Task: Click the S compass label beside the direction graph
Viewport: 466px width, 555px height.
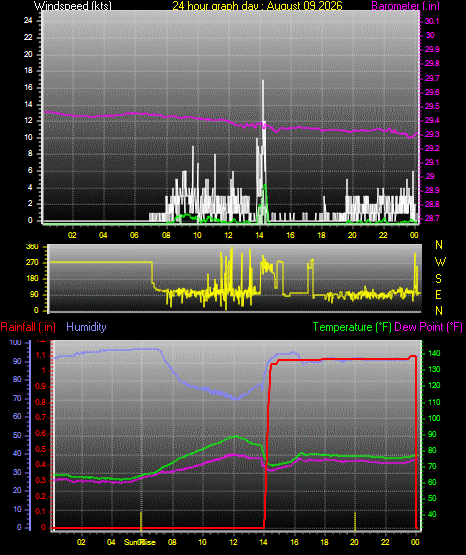Action: click(438, 279)
